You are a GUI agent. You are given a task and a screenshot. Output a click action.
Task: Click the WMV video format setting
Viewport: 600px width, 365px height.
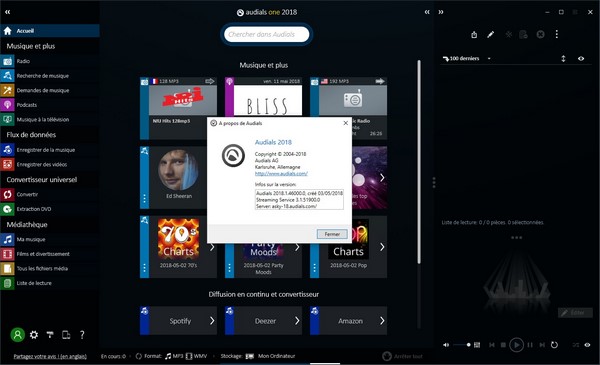[197, 356]
